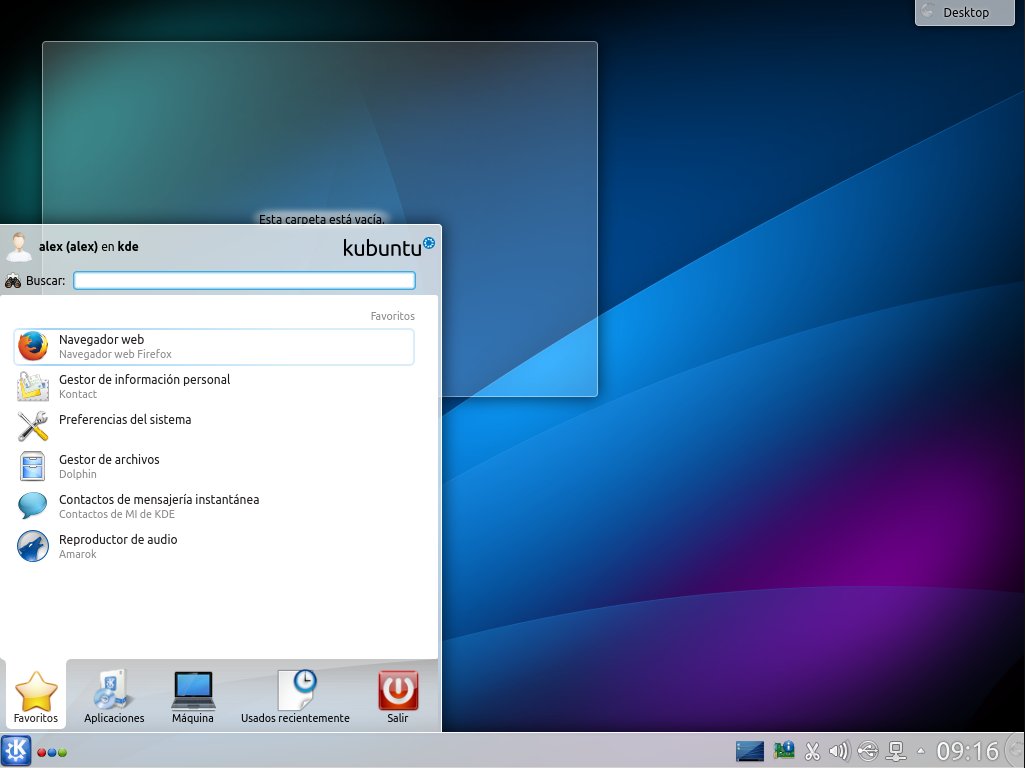Click 'alex (alex) en kde' user label
1025x768 pixels.
(x=88, y=246)
